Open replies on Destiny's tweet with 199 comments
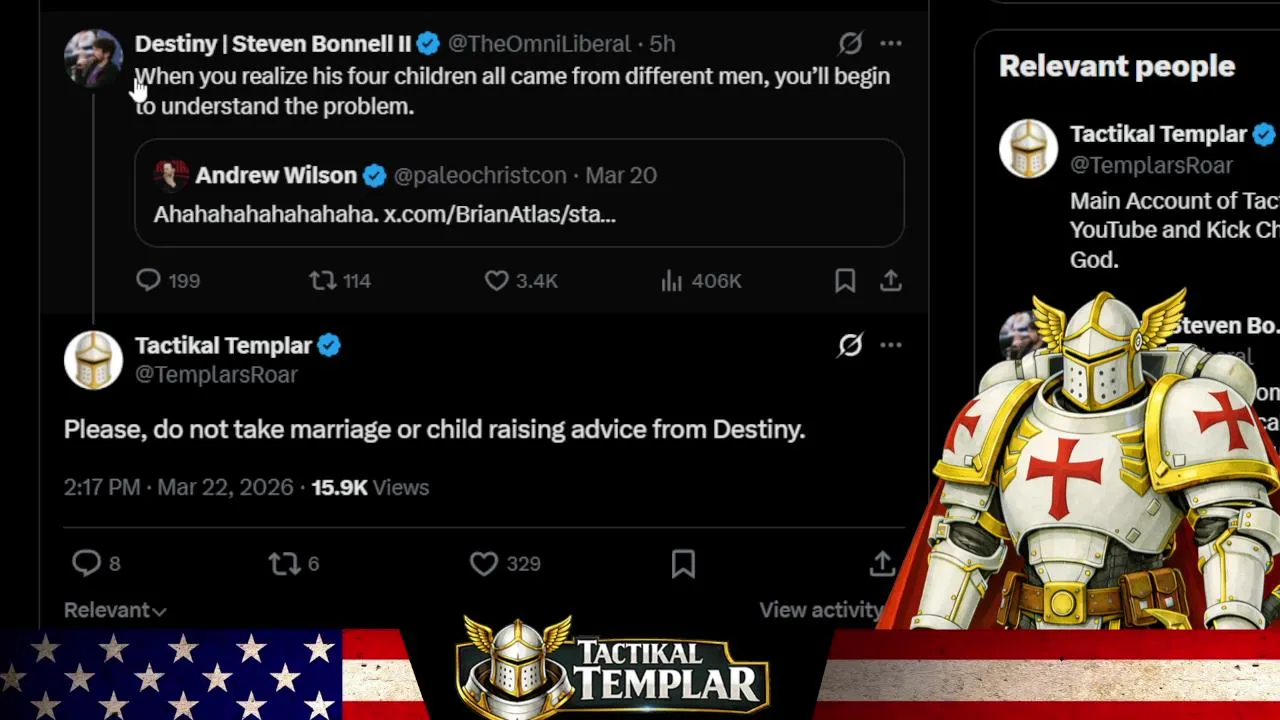Viewport: 1280px width, 720px height. [167, 281]
